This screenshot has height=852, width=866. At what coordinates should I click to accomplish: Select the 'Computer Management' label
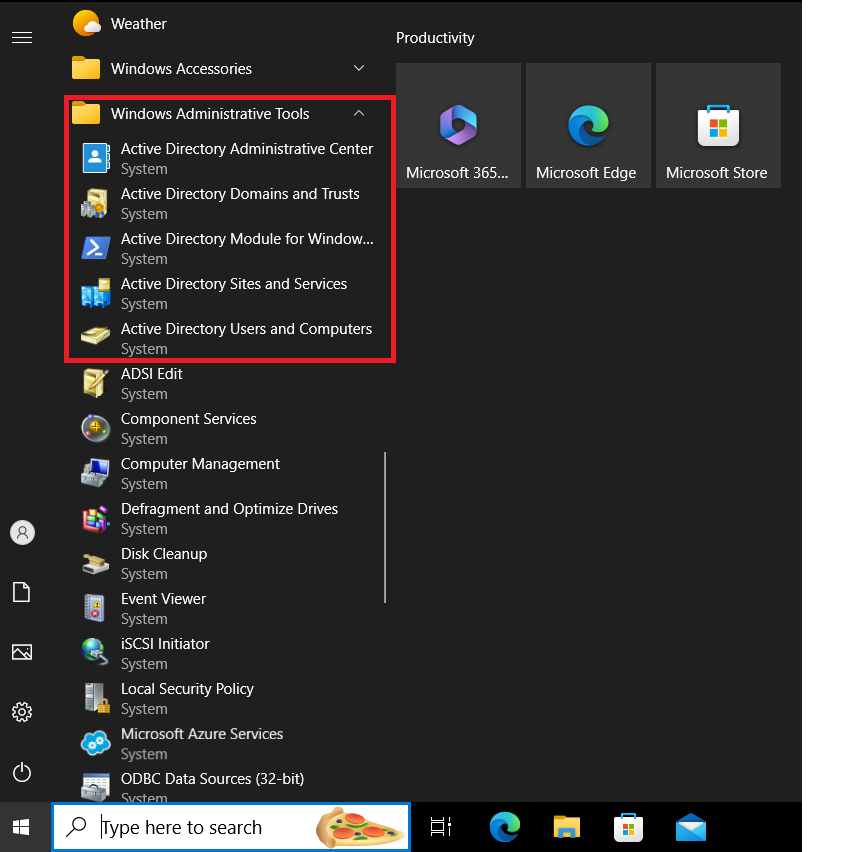200,464
